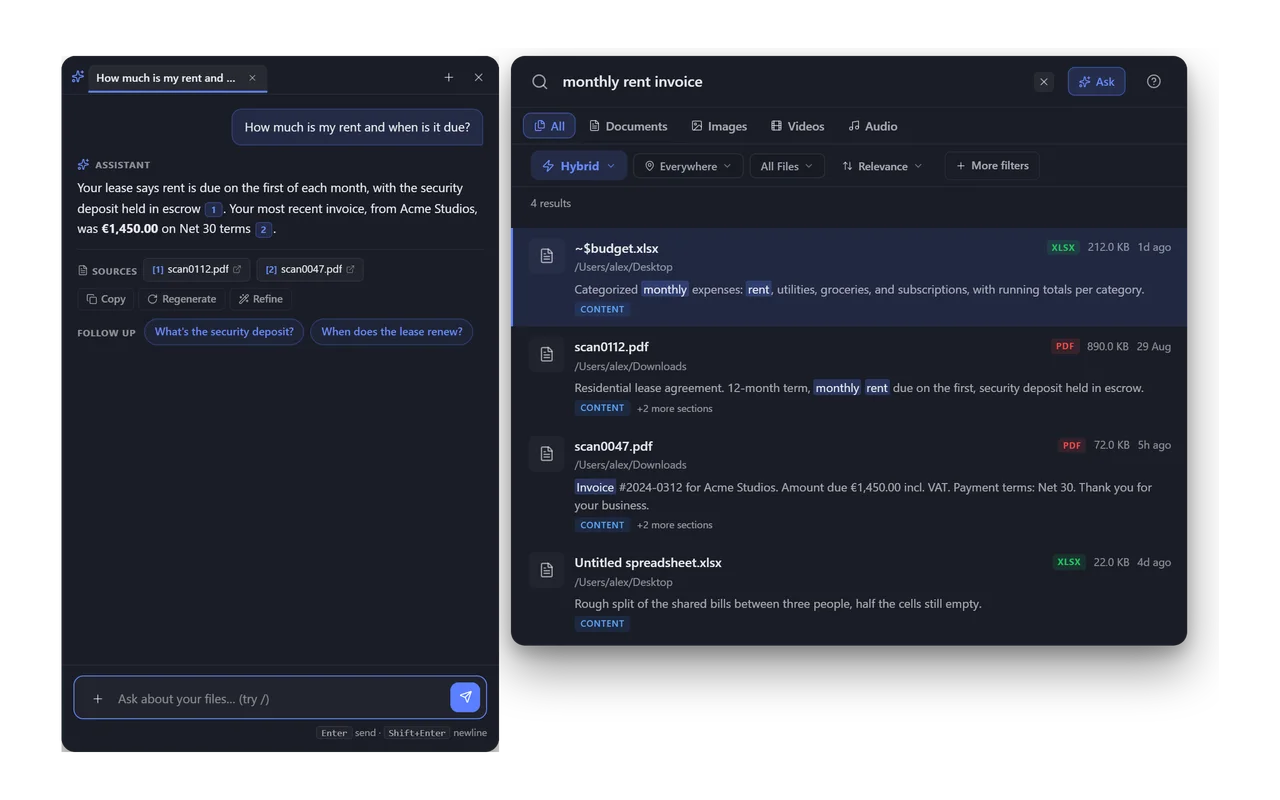Click More filters button
This screenshot has width=1280, height=800.
[992, 166]
